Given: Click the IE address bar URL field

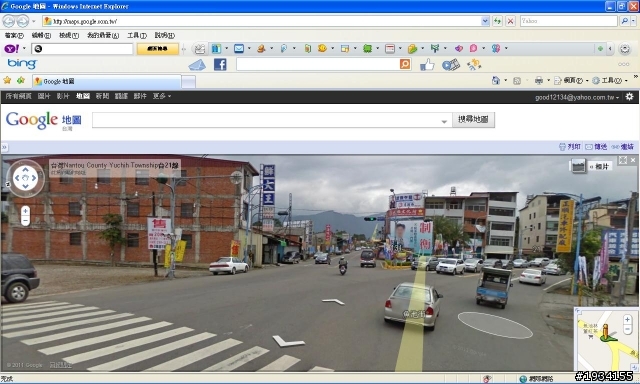Looking at the screenshot, I should (x=261, y=21).
